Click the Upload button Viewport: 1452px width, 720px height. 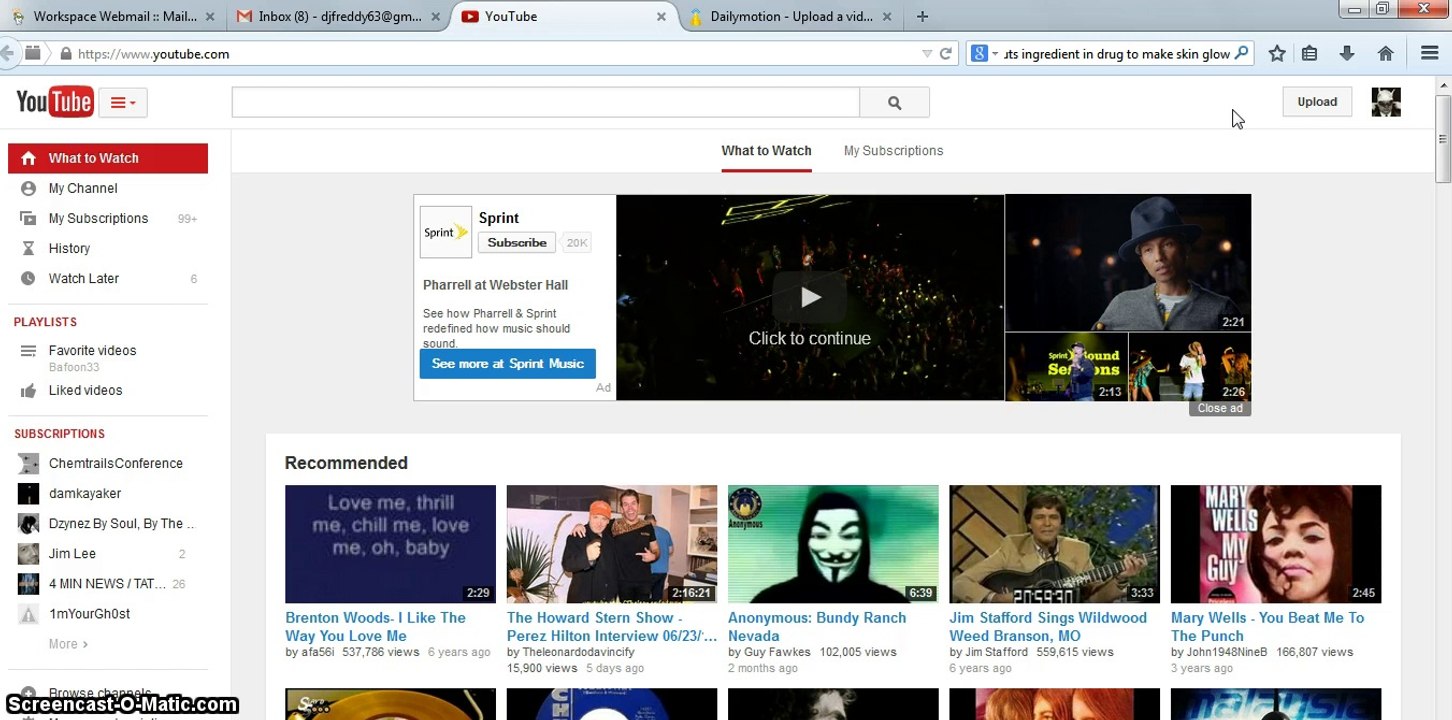[1317, 102]
